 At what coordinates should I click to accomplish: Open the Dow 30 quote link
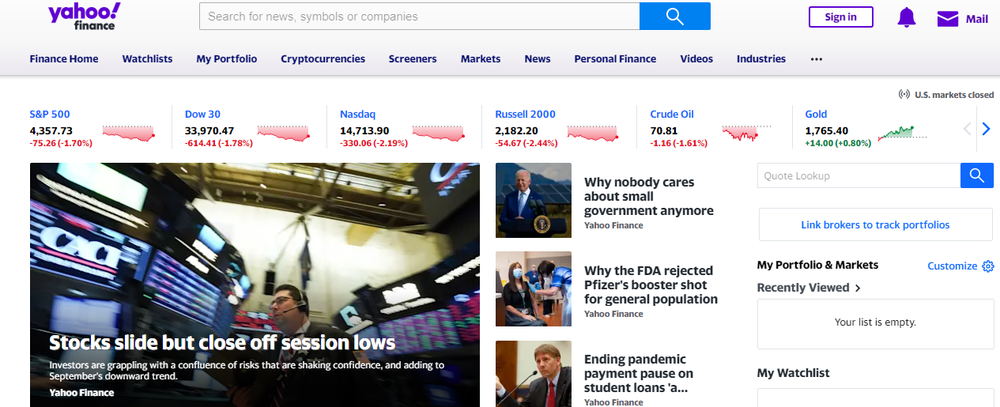coord(203,114)
